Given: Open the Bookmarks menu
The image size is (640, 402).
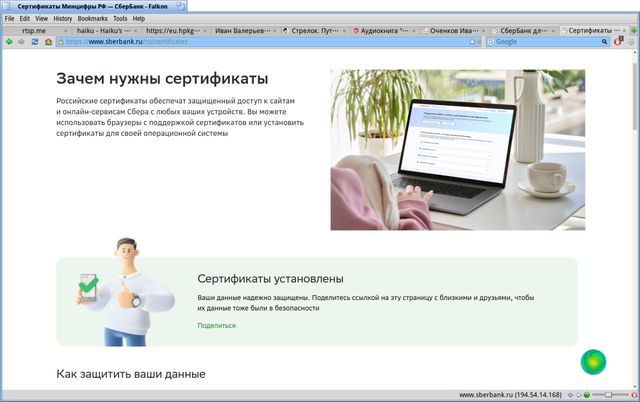Looking at the screenshot, I should point(92,18).
